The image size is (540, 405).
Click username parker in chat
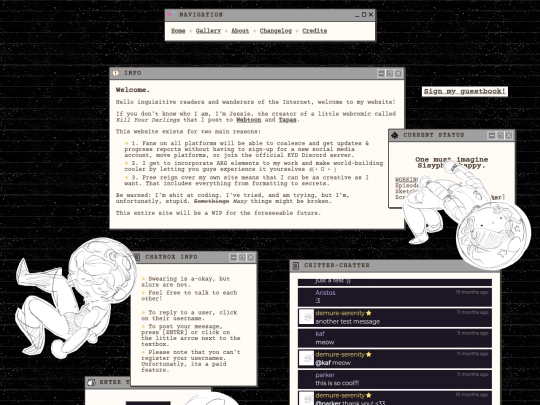(x=325, y=375)
